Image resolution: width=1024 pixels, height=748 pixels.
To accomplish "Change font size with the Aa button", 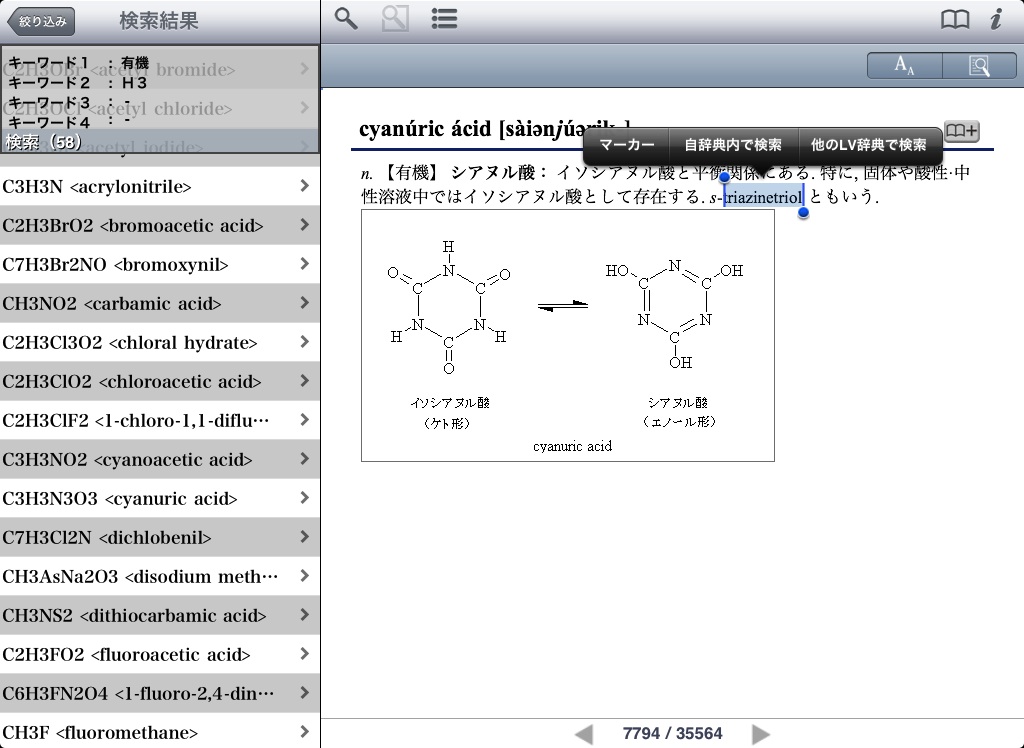I will pos(904,66).
